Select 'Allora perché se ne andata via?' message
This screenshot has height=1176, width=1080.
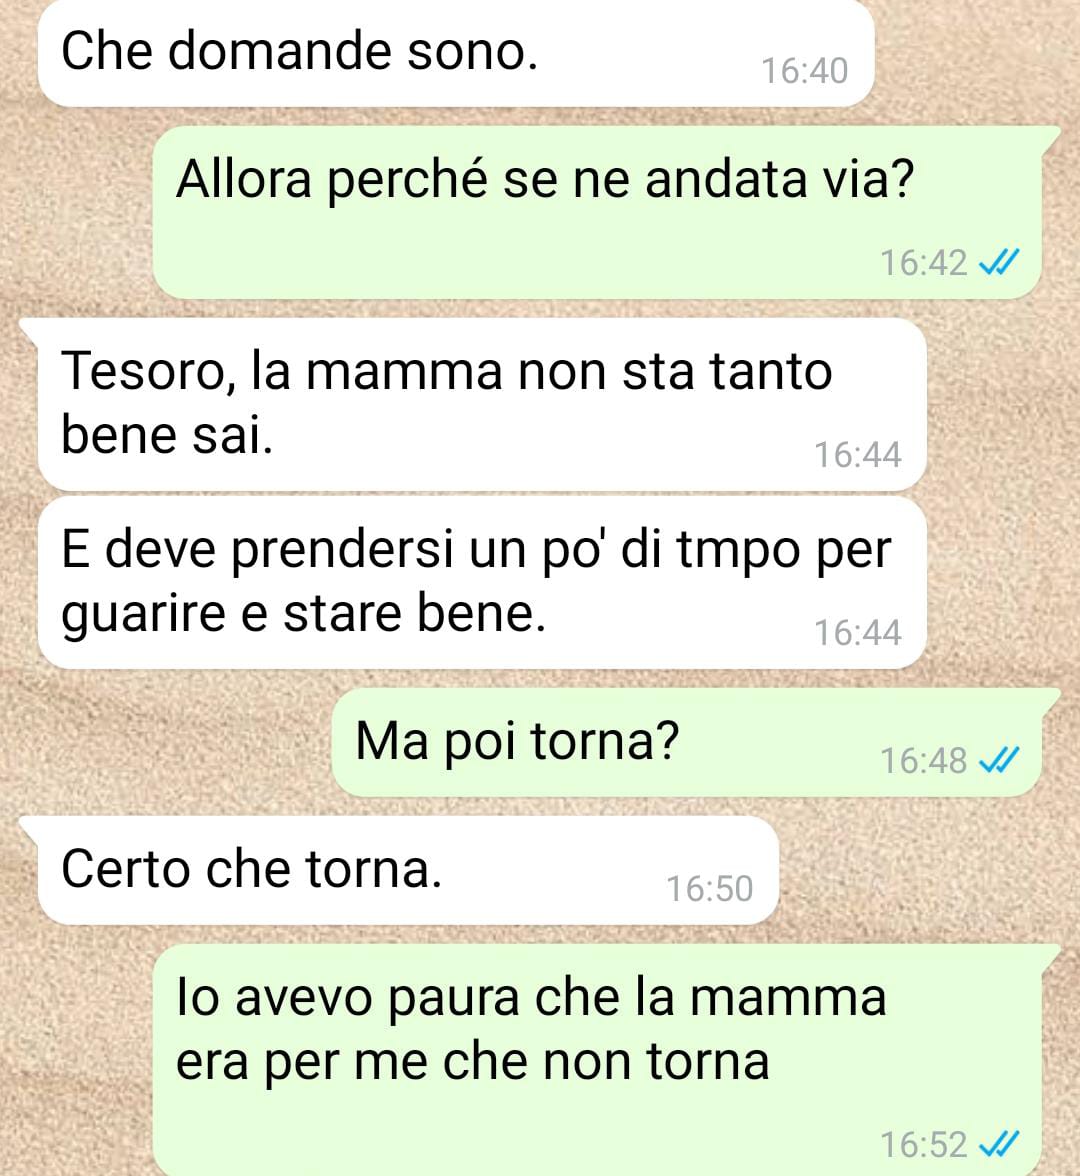[597, 212]
